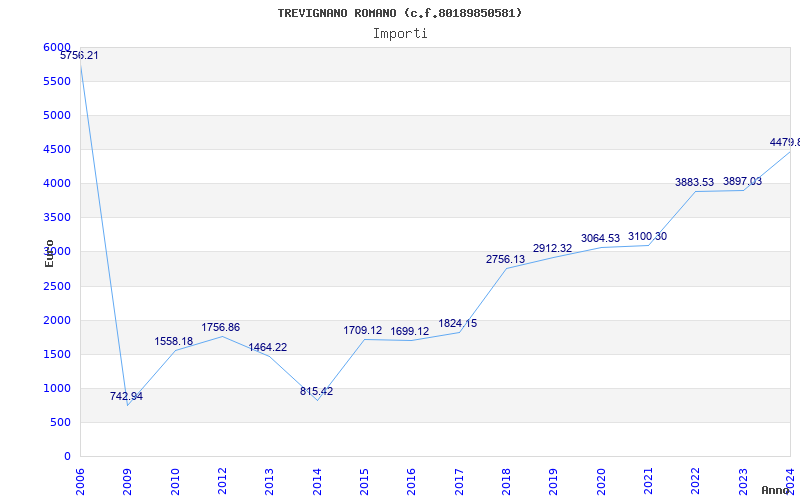Viewport: 800px width, 500px height.
Task: Select the 1824.15 data label
Action: pyautogui.click(x=458, y=323)
